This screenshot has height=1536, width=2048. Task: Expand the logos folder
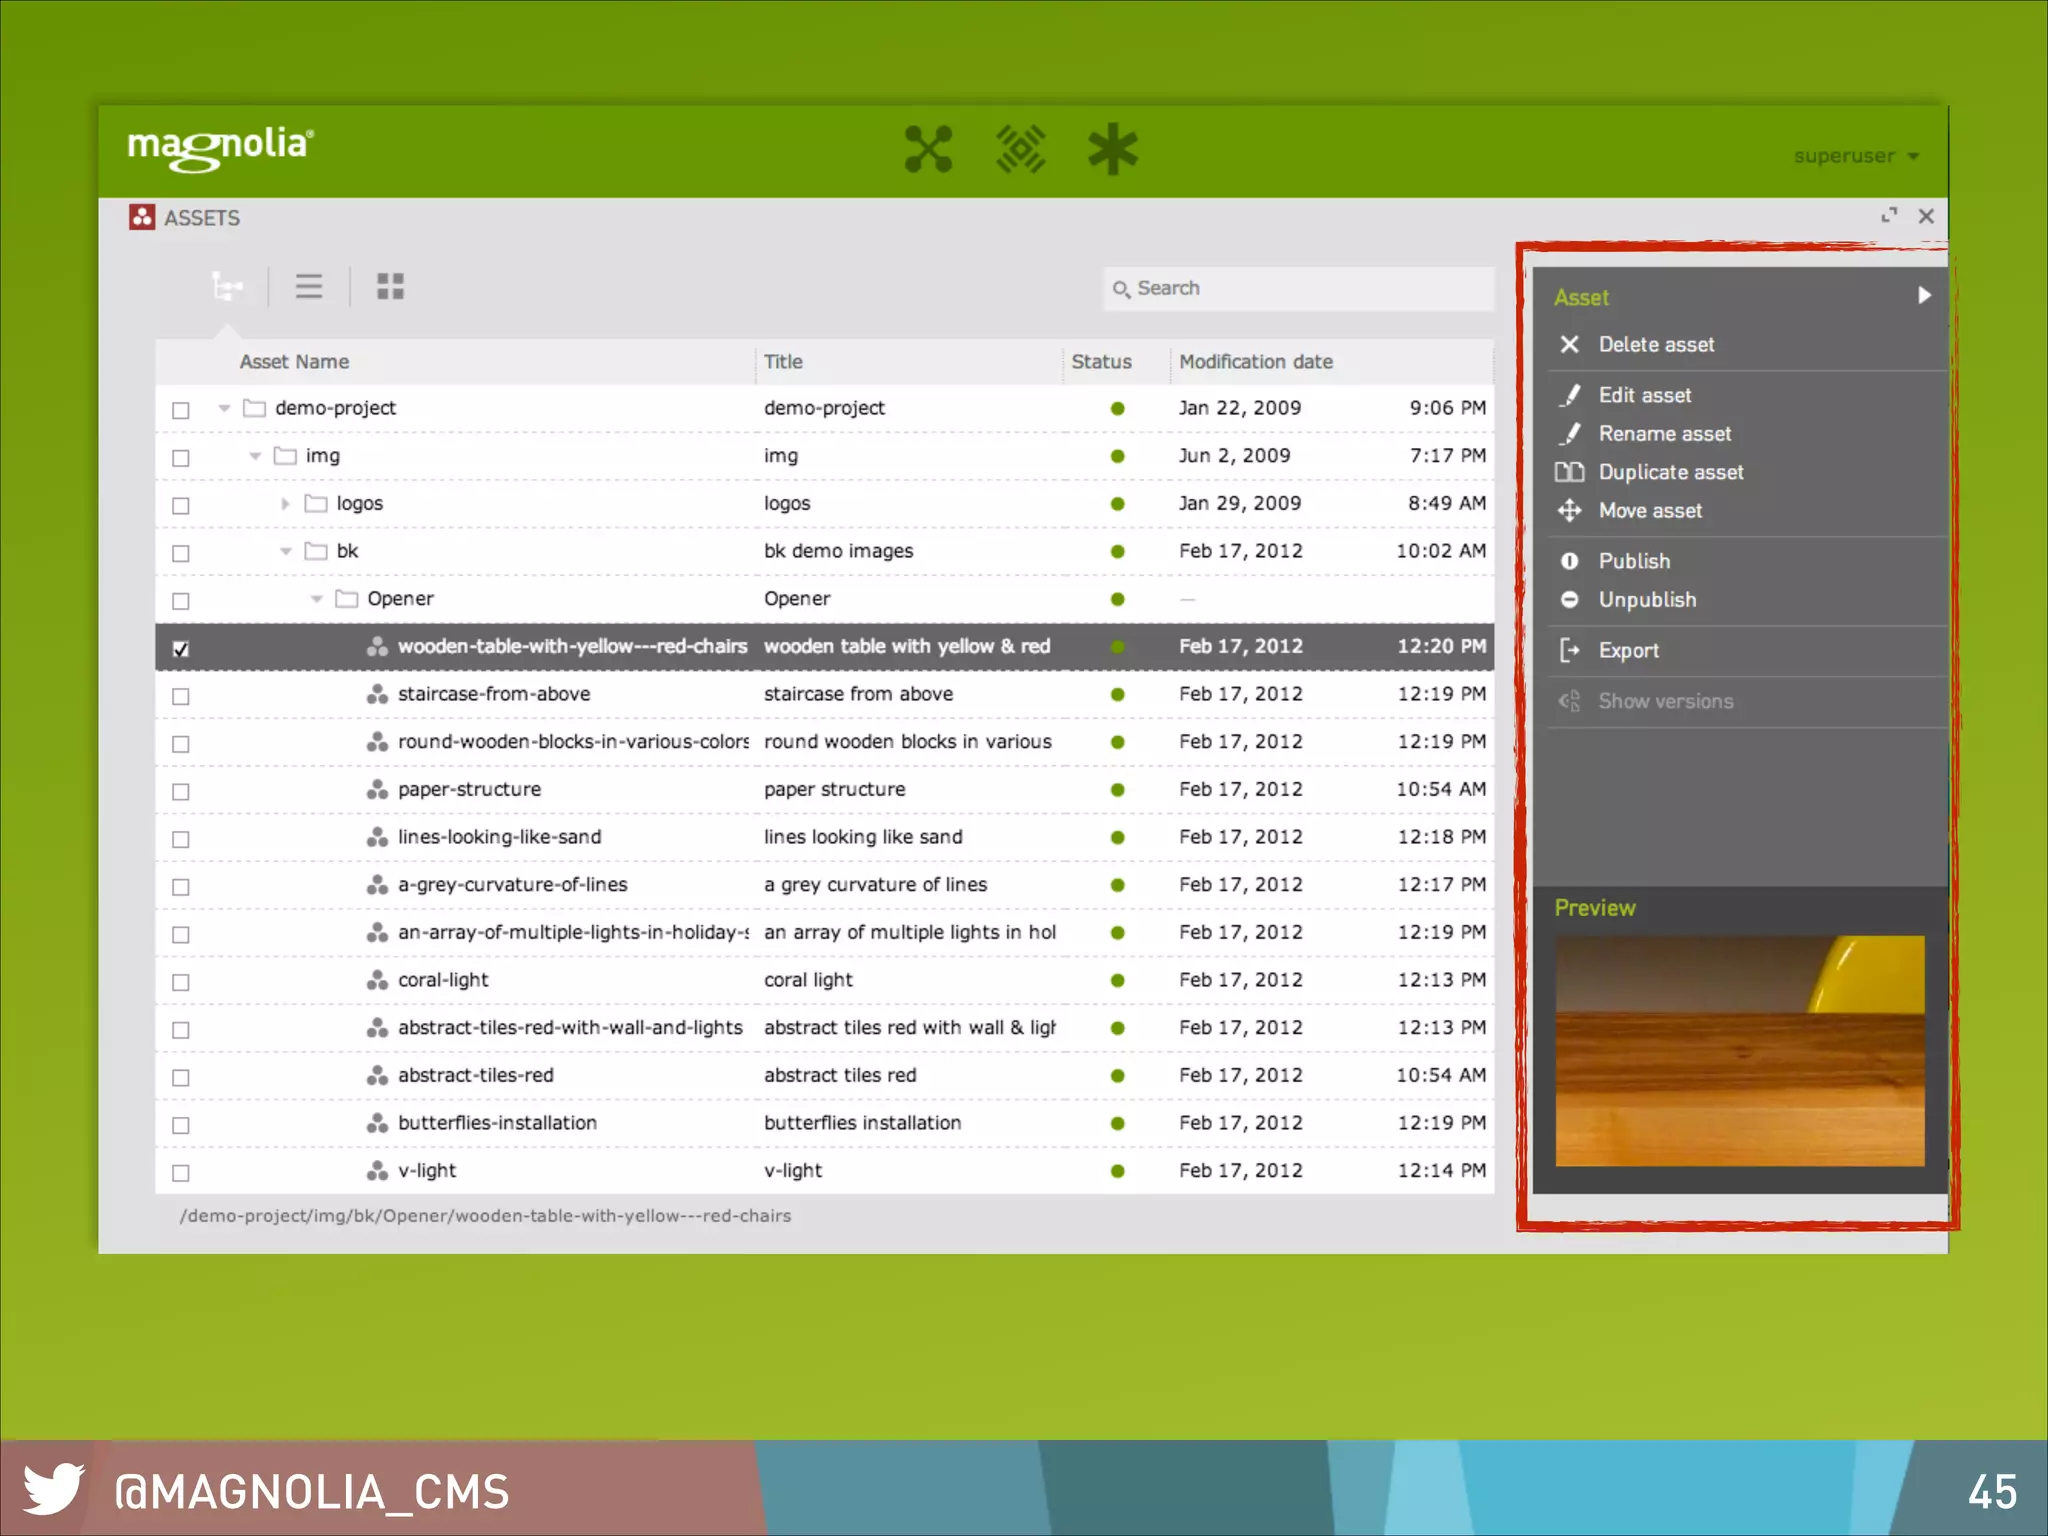285,504
